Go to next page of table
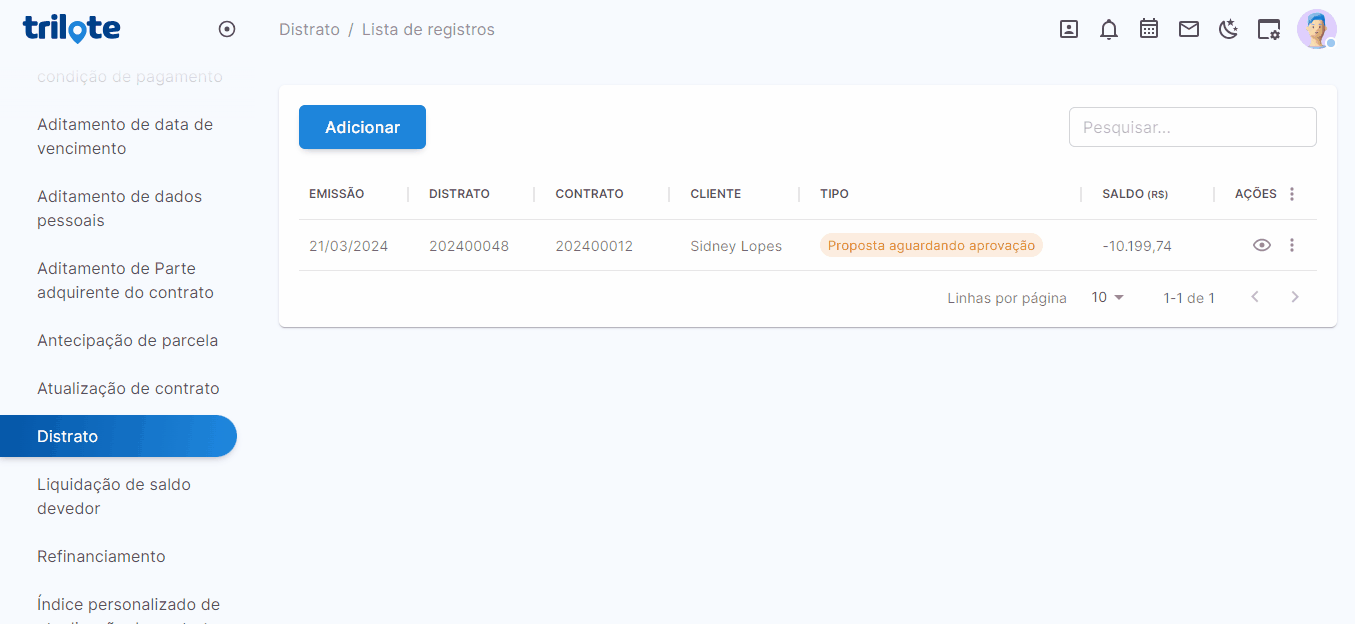Screen dimensions: 1355x624 pos(1295,297)
